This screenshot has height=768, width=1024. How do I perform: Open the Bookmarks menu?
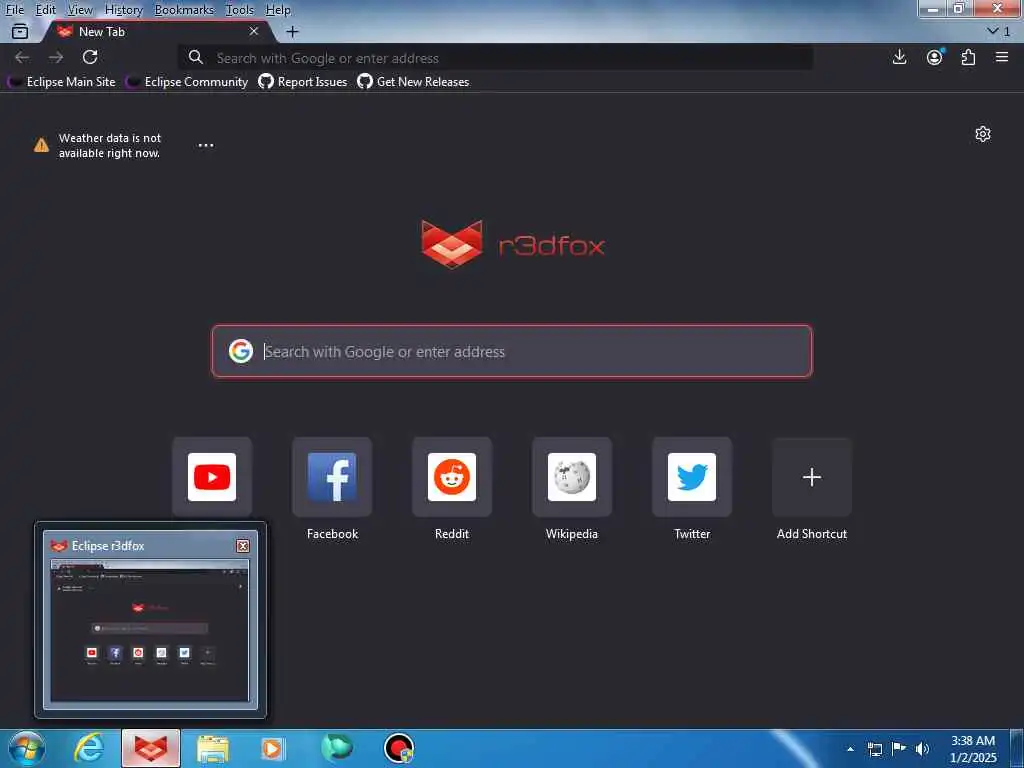pos(184,10)
